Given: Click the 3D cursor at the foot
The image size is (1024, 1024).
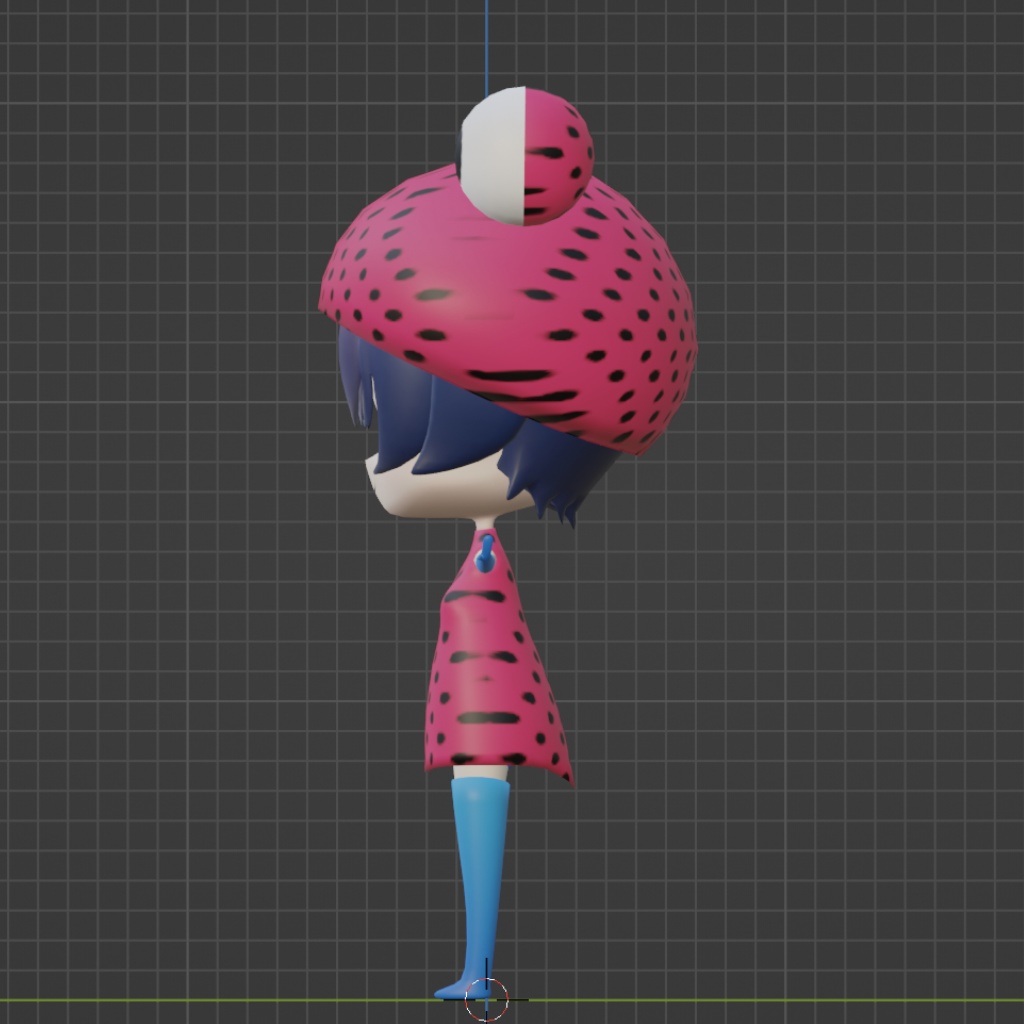Looking at the screenshot, I should click(487, 999).
